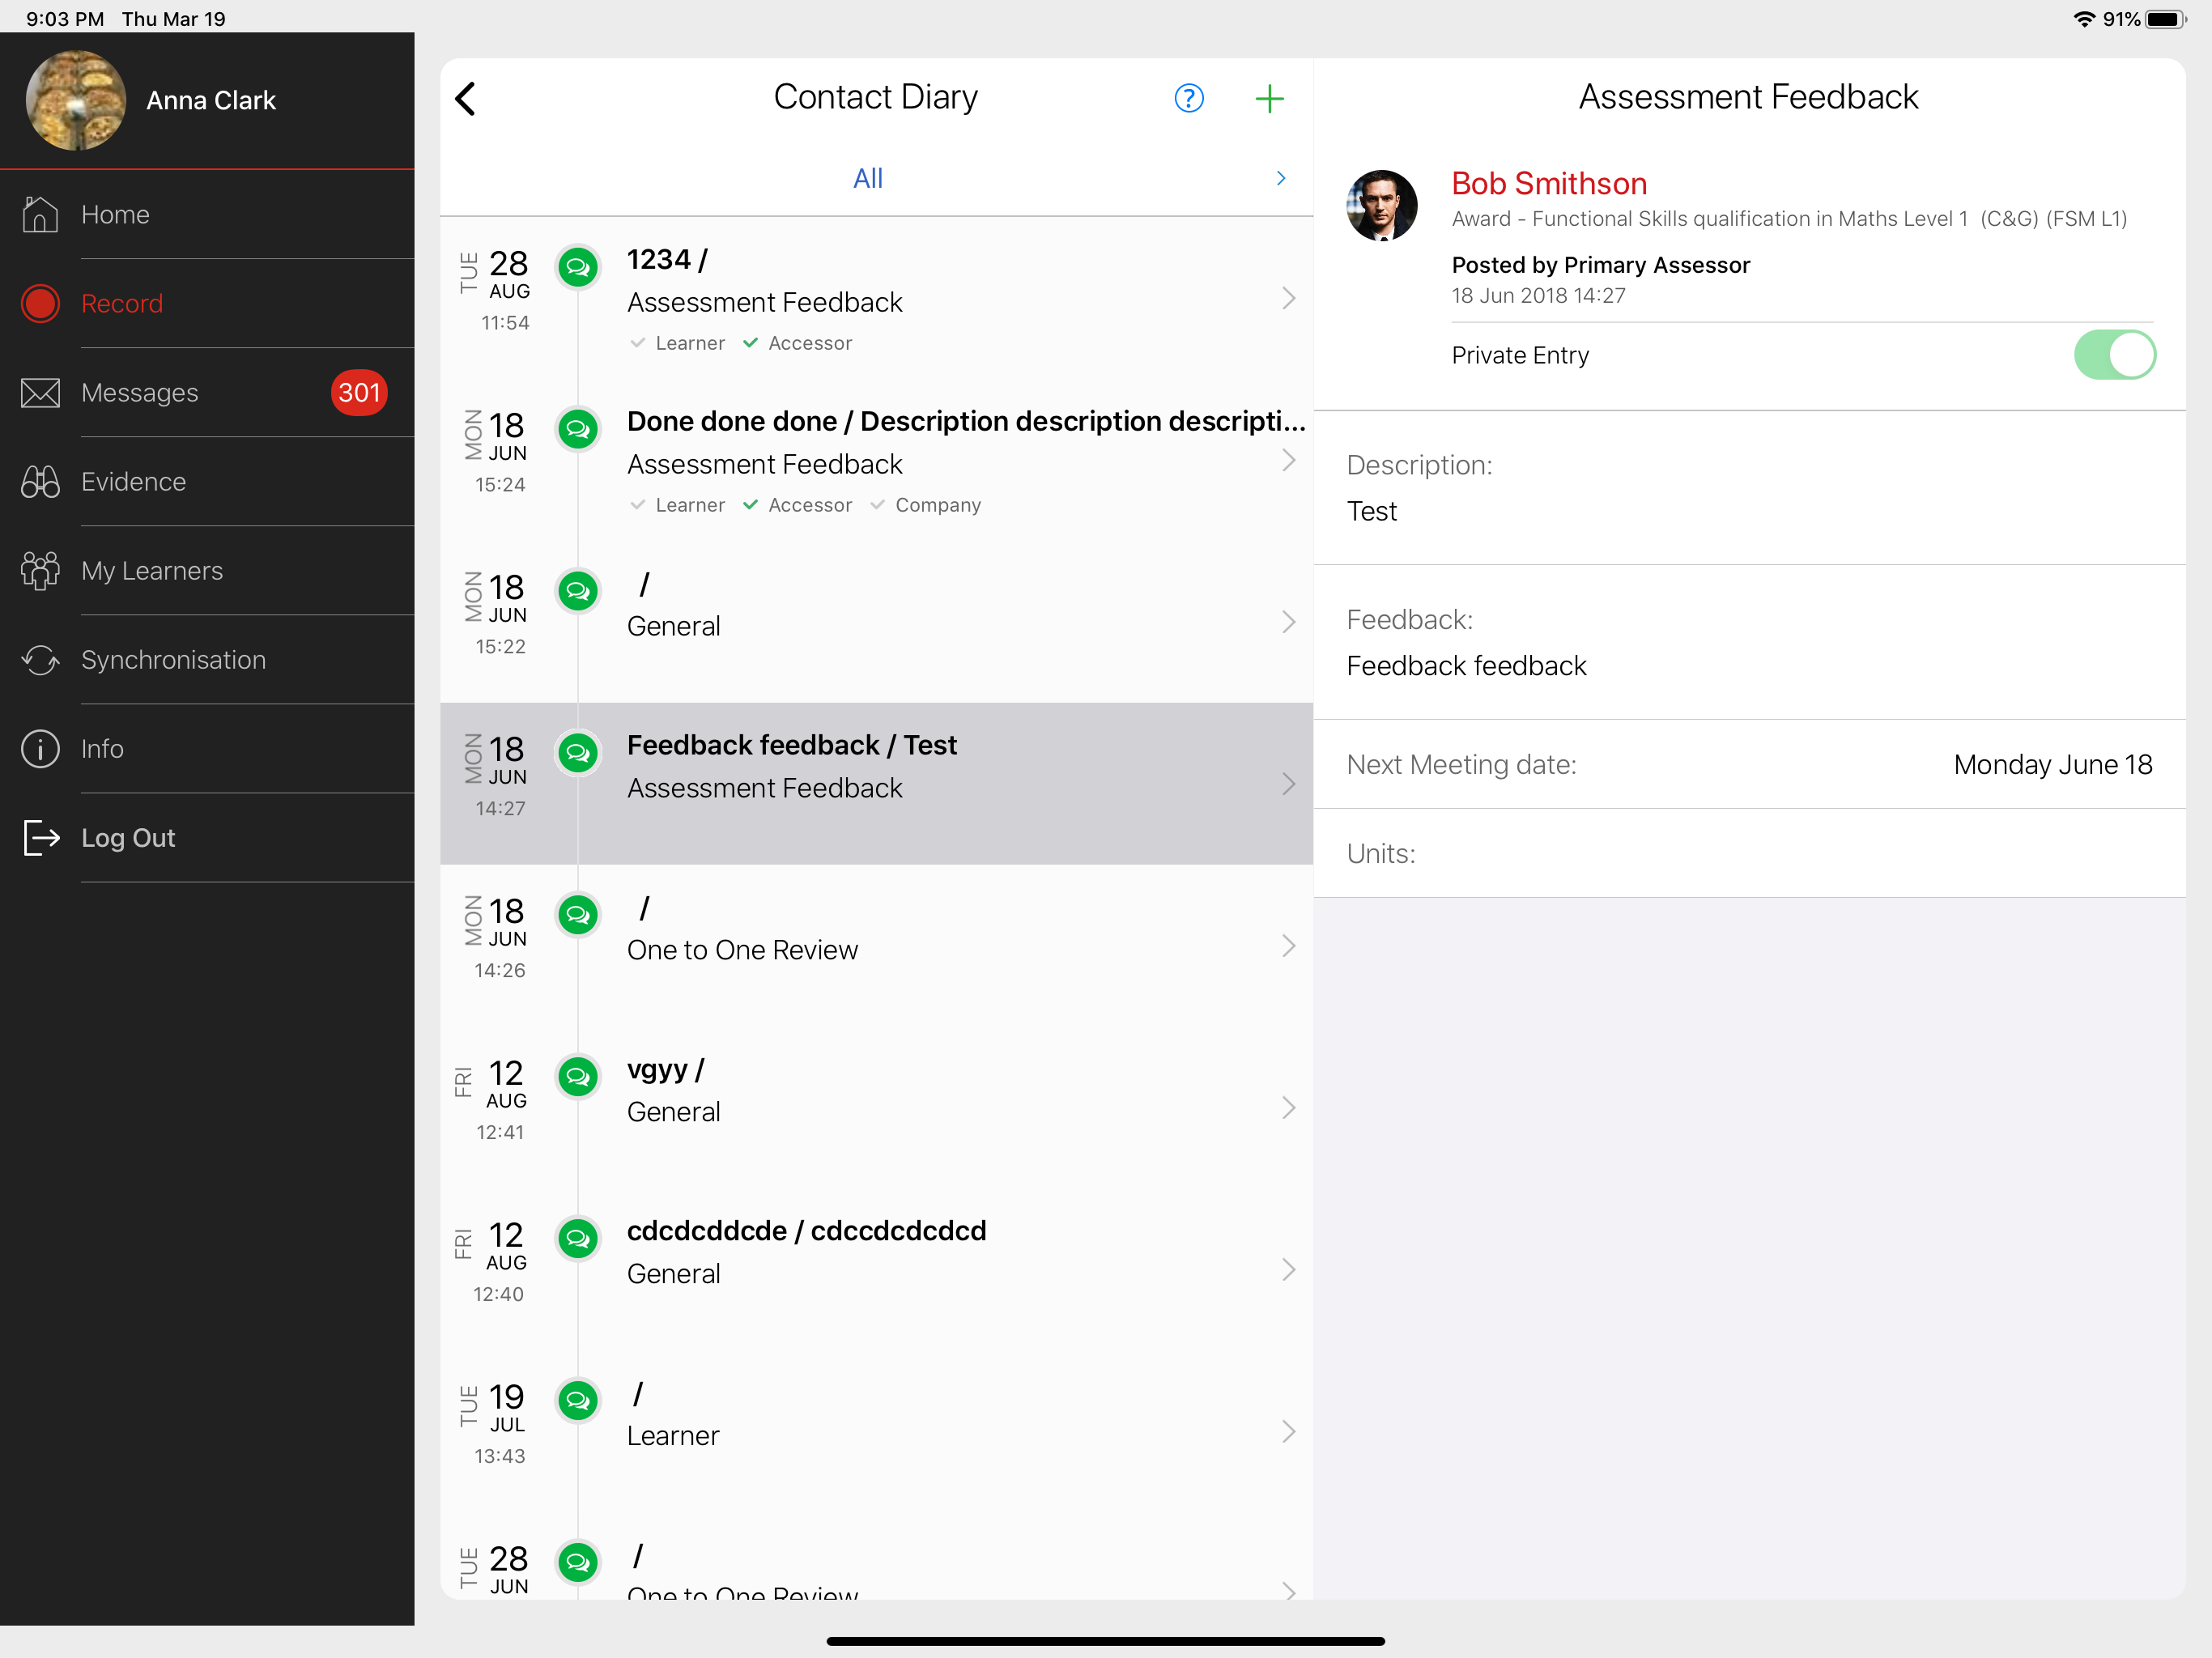Open the help question mark icon

pyautogui.click(x=1188, y=98)
